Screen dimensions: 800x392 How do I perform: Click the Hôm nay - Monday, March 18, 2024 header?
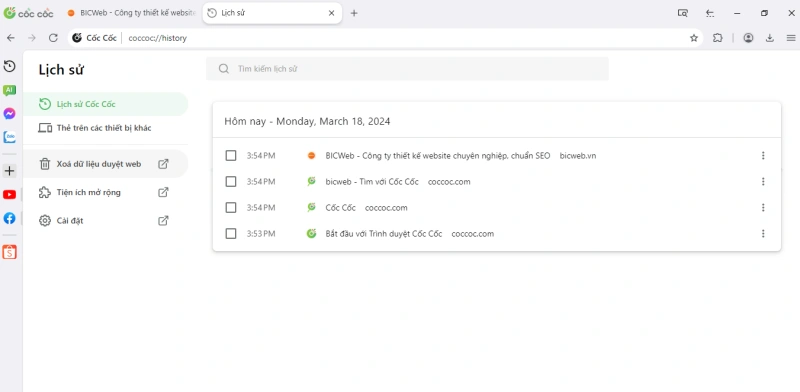pyautogui.click(x=307, y=121)
